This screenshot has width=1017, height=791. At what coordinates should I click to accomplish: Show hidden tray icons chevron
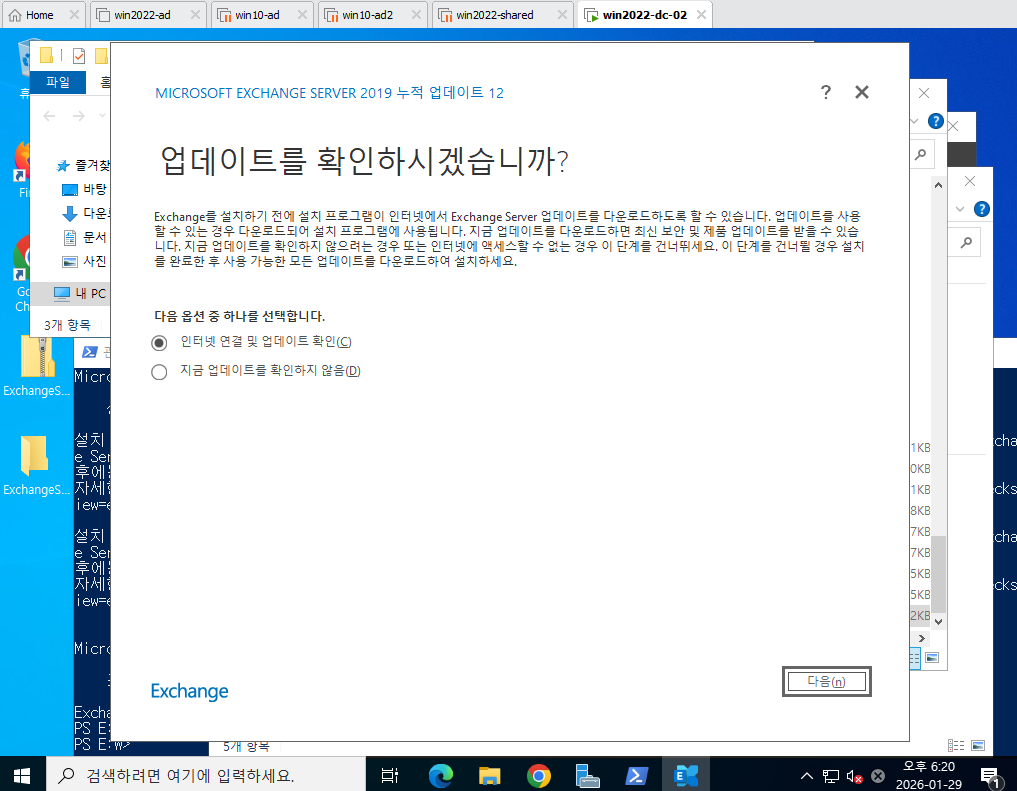click(806, 775)
